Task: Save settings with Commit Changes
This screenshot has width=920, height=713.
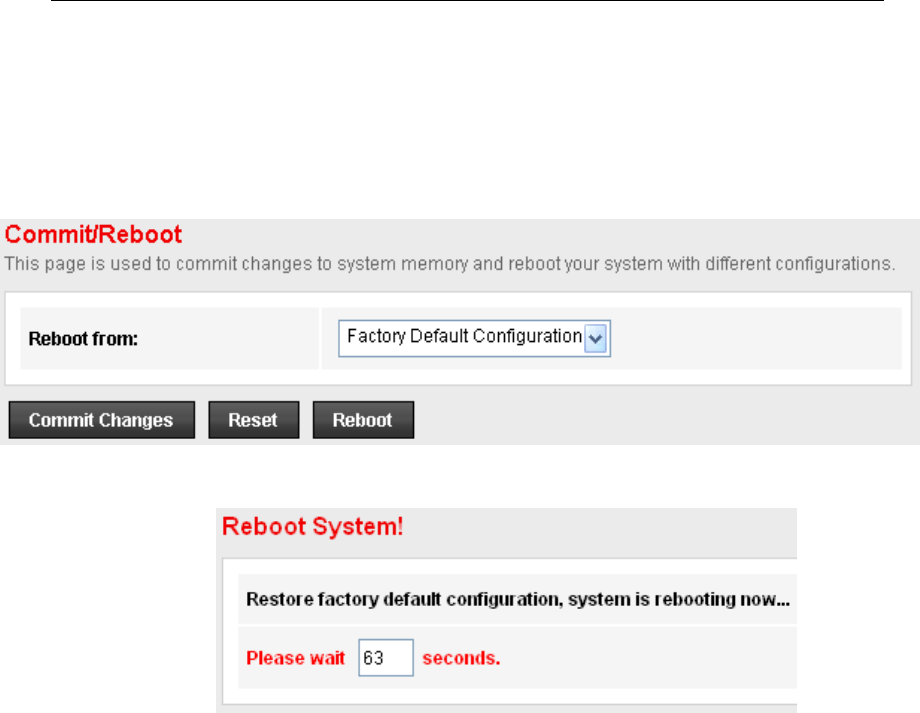Action: pos(100,420)
